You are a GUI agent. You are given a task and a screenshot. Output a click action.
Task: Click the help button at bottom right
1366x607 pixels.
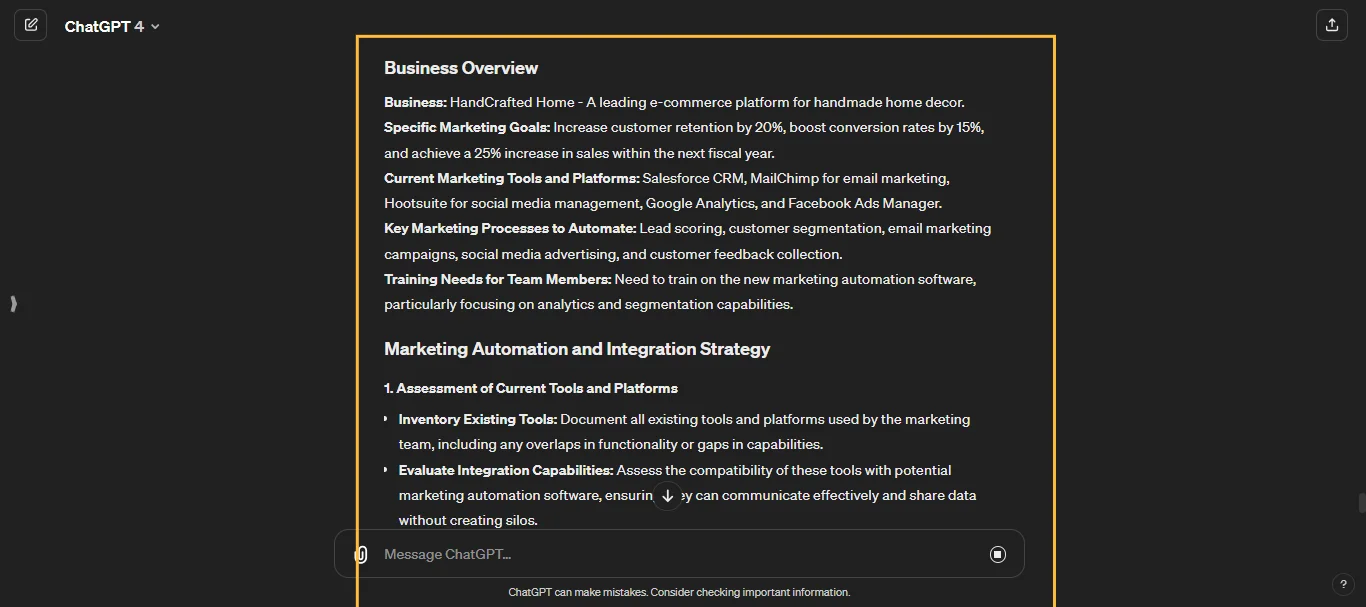coord(1343,584)
